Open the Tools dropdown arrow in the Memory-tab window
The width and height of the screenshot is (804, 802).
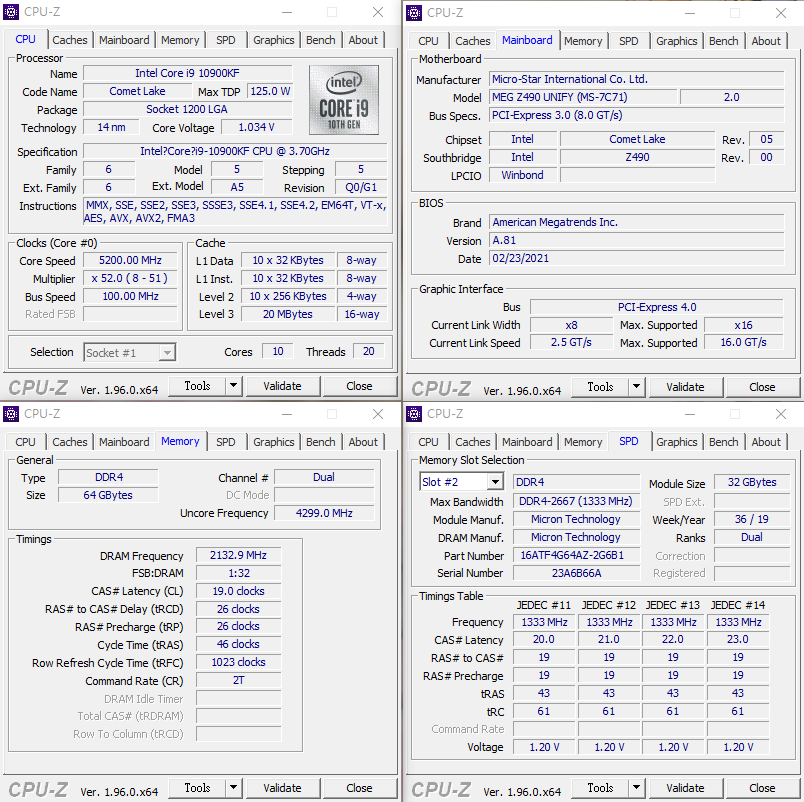coord(233,788)
